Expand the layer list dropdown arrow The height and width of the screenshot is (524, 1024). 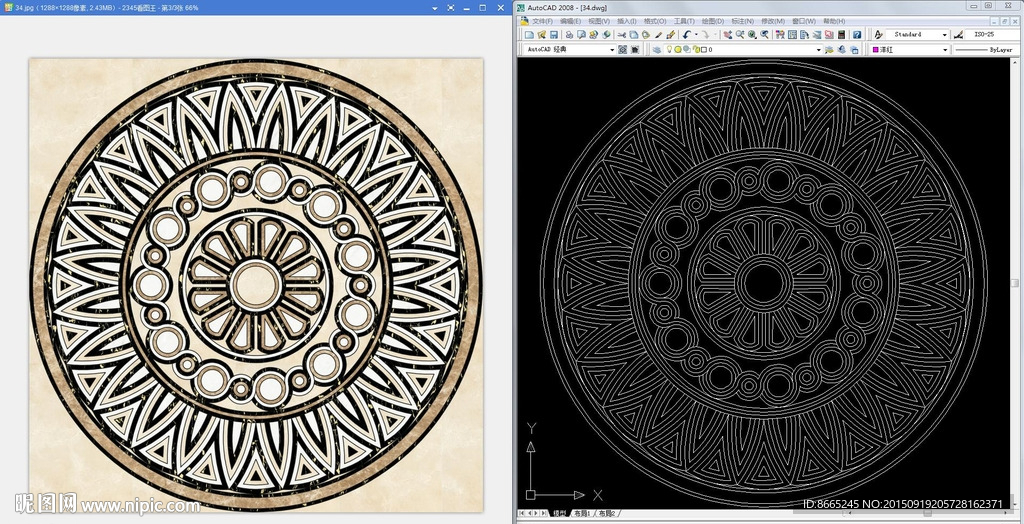(x=819, y=50)
